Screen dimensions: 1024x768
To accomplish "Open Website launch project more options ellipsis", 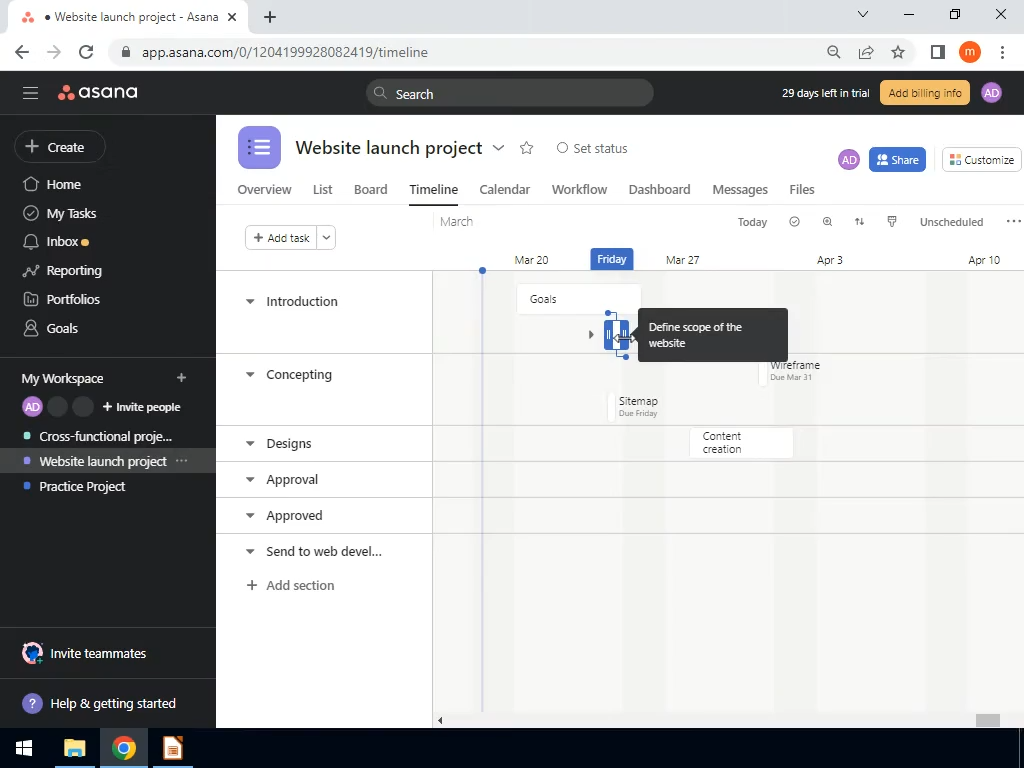I will [x=182, y=461].
